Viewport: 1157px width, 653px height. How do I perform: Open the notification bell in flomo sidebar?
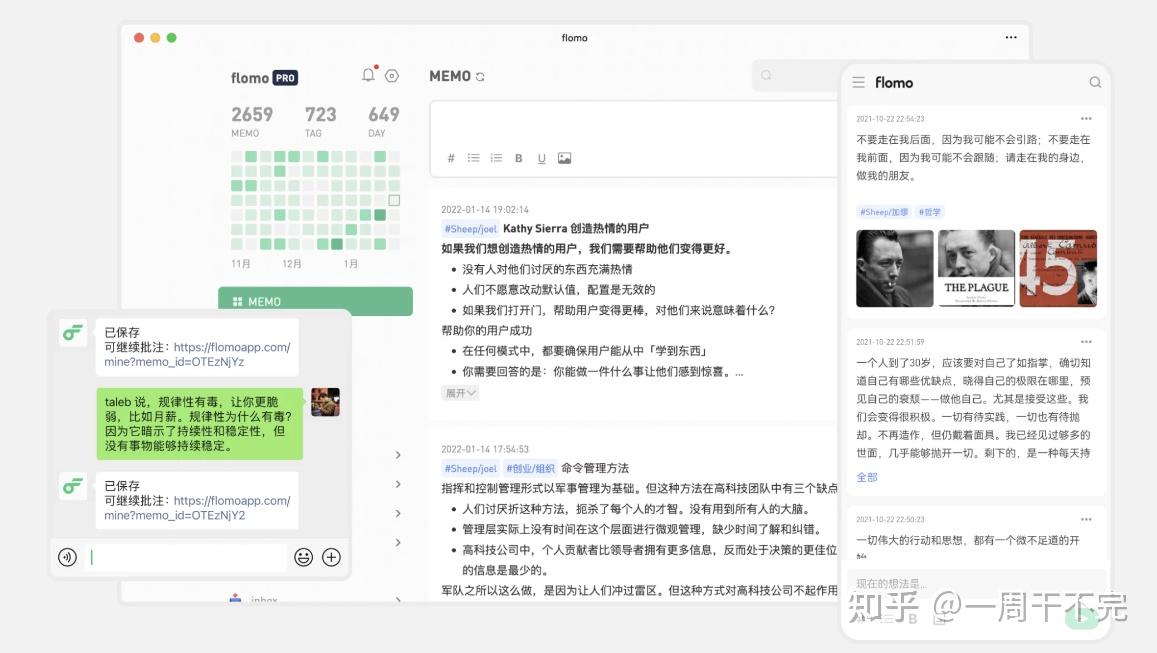368,75
